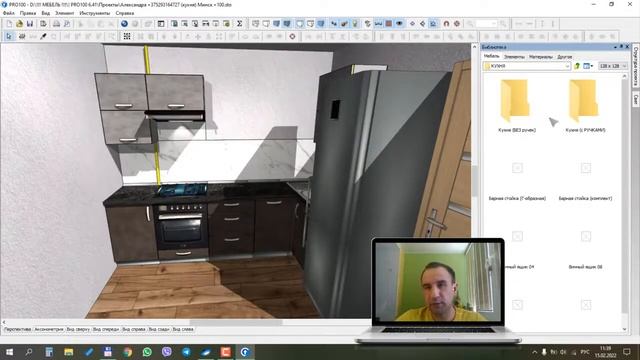The width and height of the screenshot is (640, 360).
Task: Switch to Вид справа view tab
Action: (x=134, y=329)
